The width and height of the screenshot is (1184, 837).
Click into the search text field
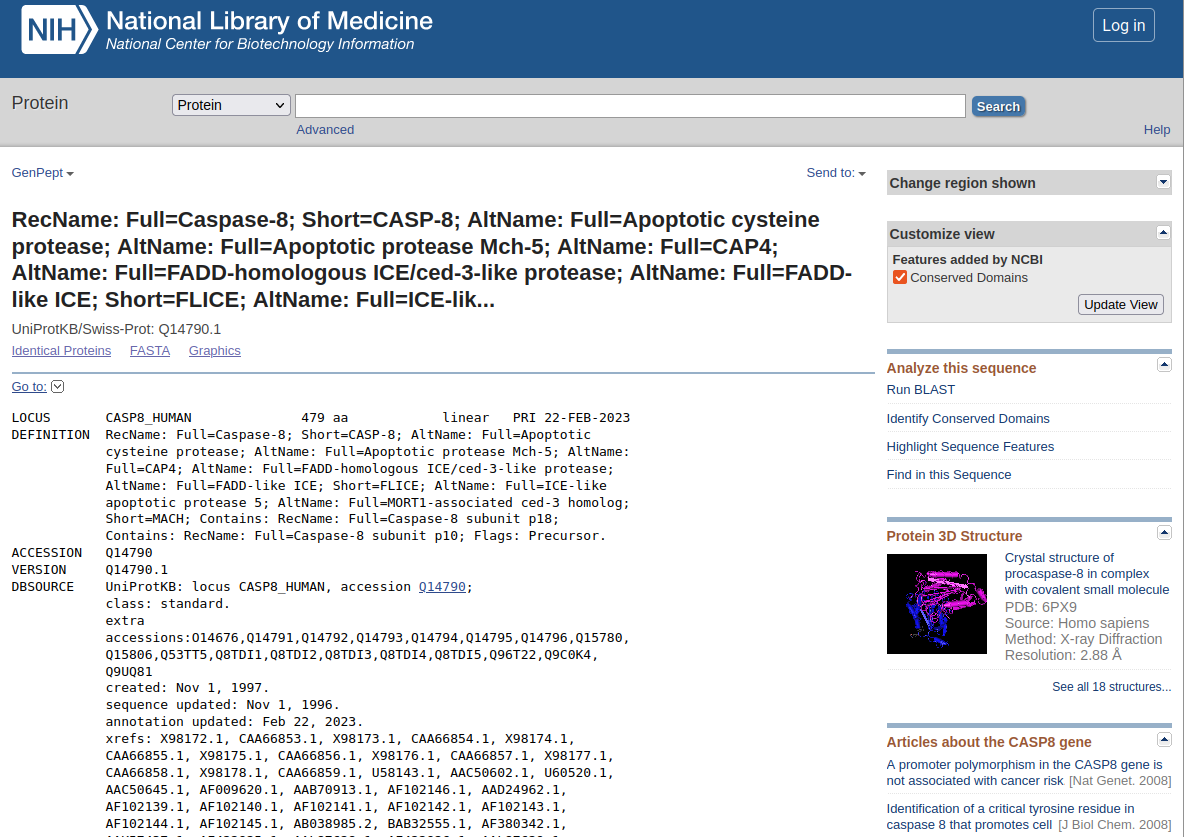coord(630,106)
